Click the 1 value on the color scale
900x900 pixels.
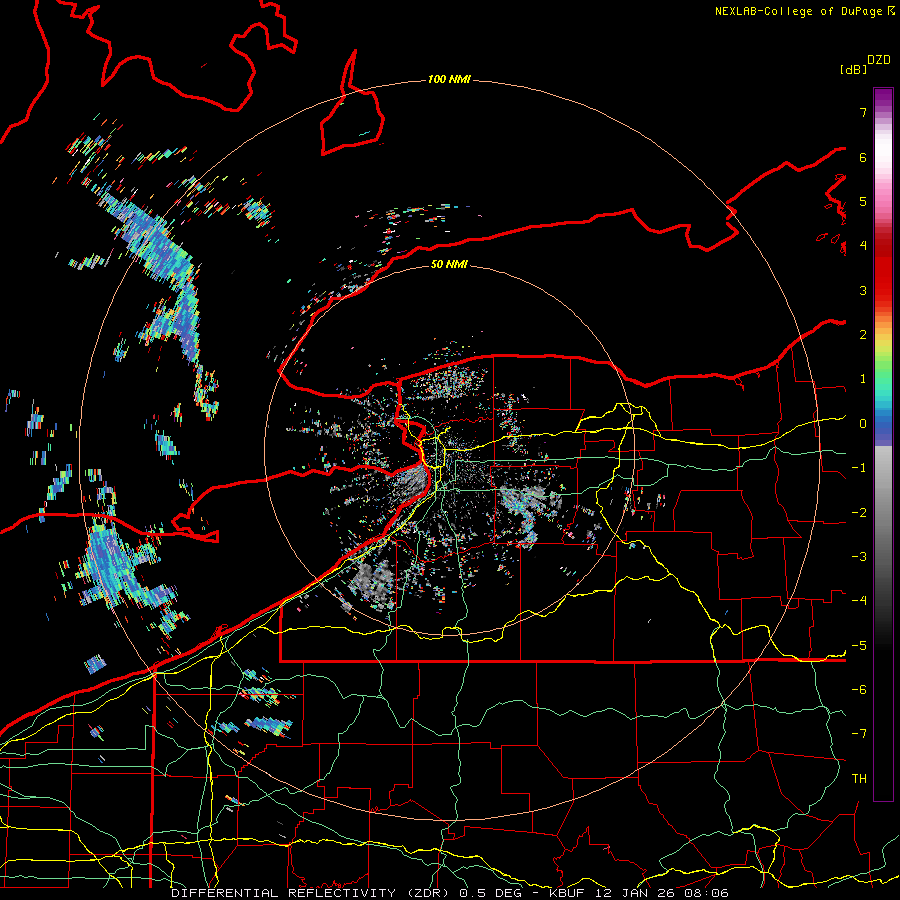coord(863,379)
